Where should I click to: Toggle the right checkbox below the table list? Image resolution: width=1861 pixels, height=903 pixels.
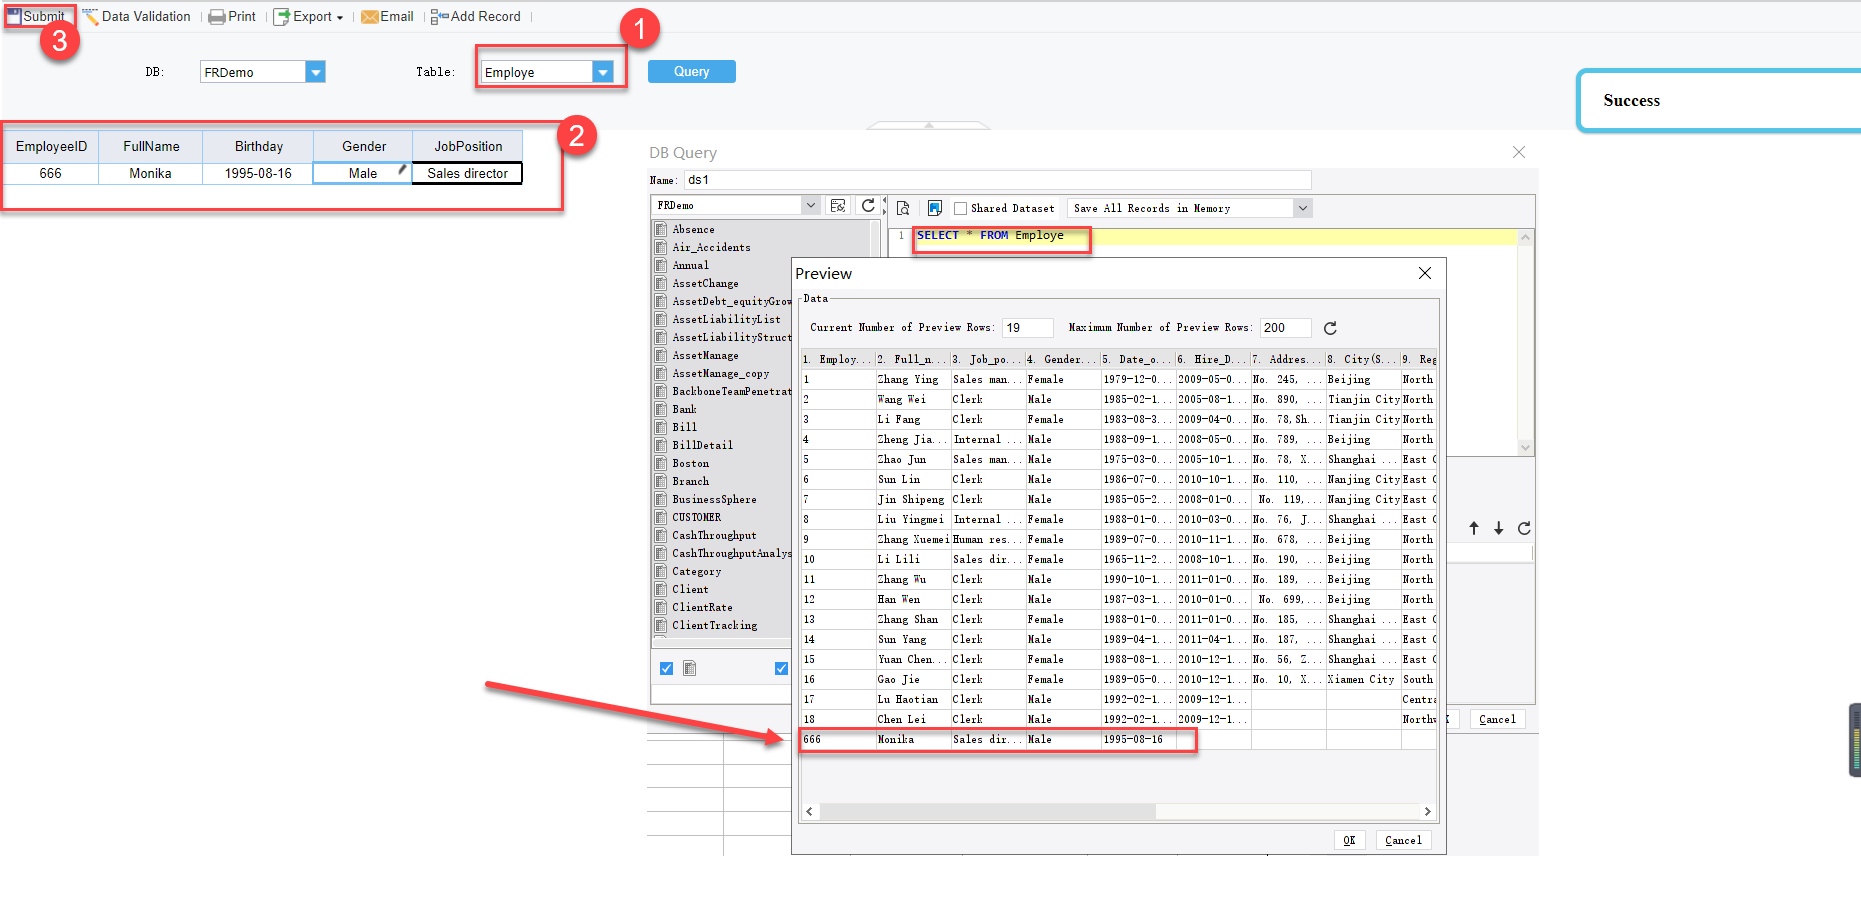[x=781, y=668]
